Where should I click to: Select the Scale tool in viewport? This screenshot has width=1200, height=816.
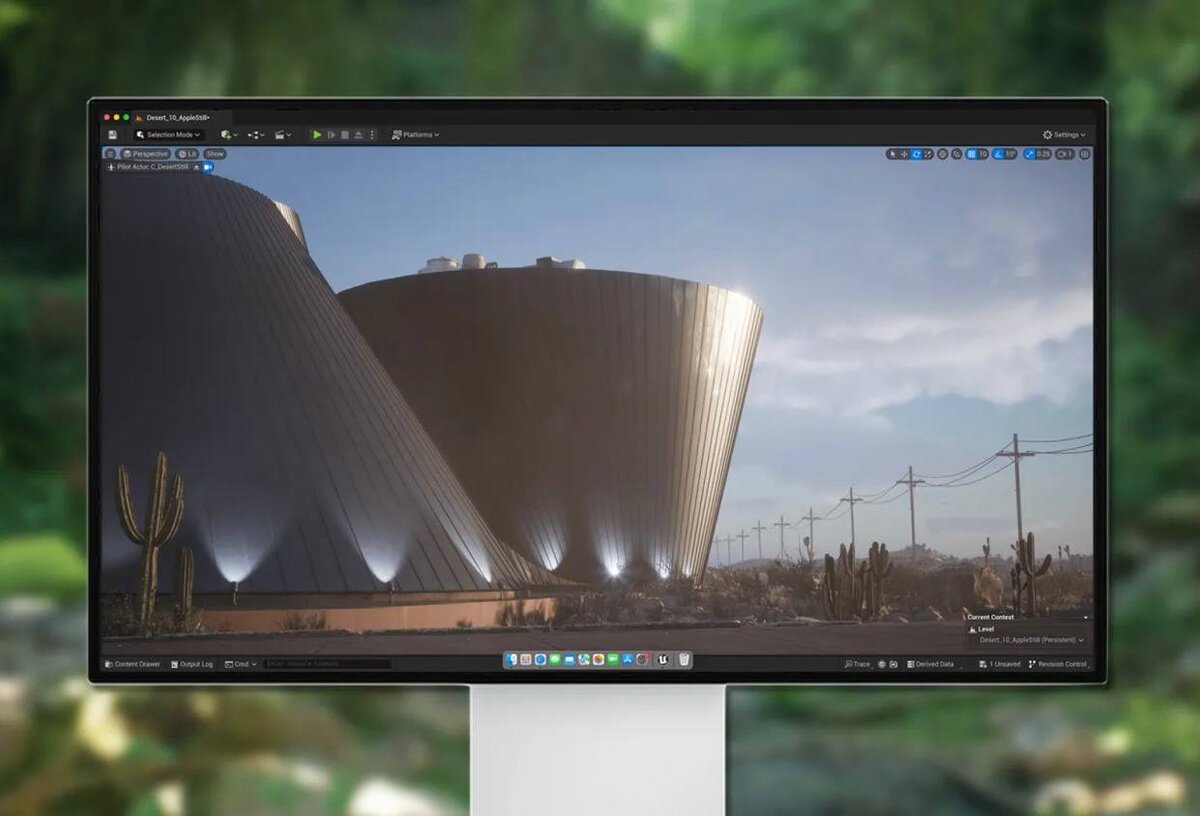pos(928,154)
